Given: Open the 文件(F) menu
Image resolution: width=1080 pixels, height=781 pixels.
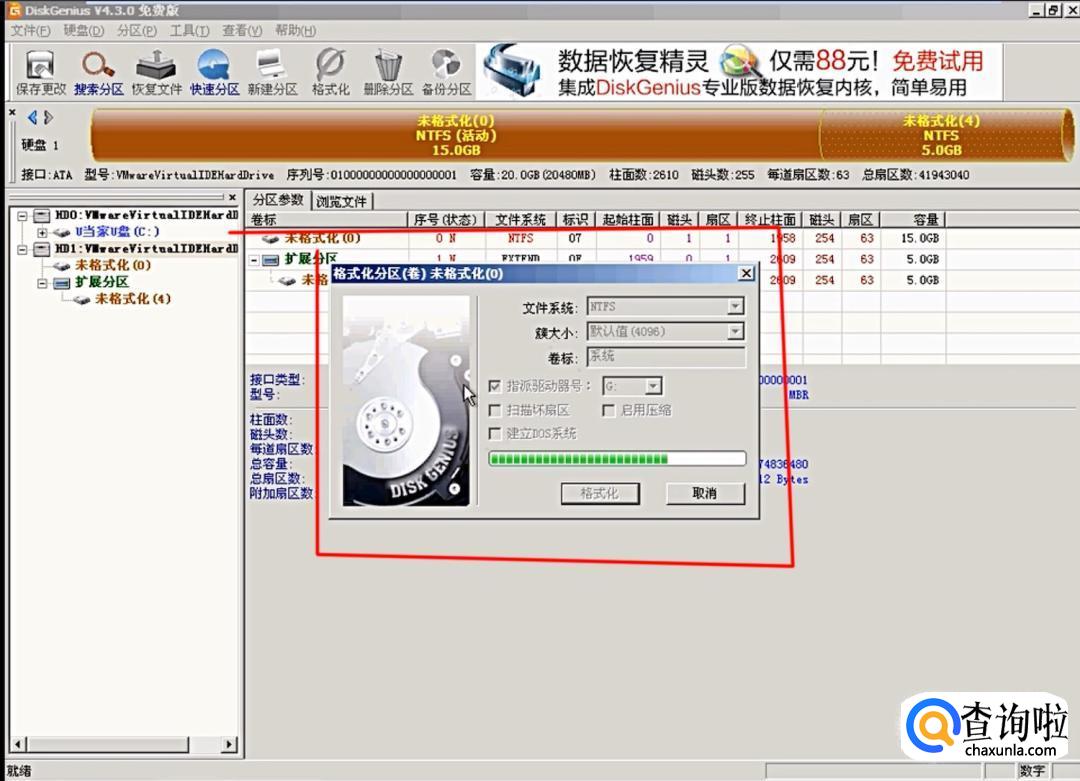Looking at the screenshot, I should [30, 30].
